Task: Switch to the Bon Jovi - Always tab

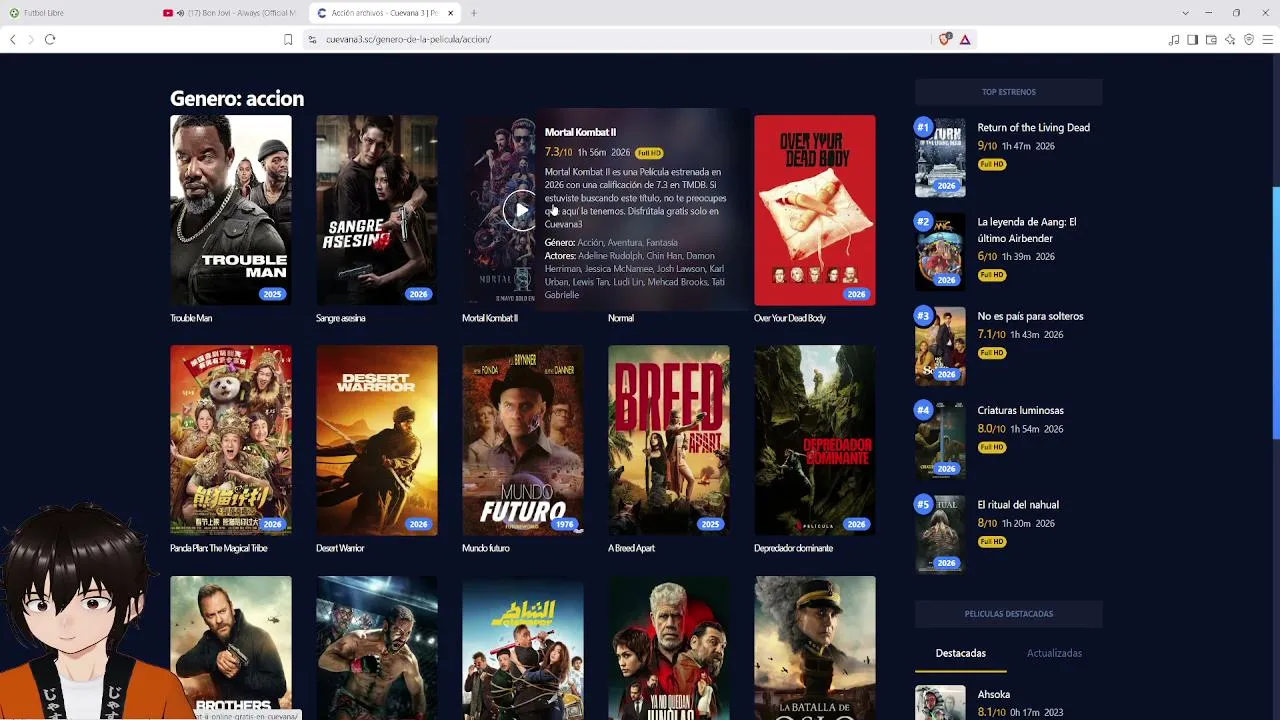Action: click(x=232, y=13)
